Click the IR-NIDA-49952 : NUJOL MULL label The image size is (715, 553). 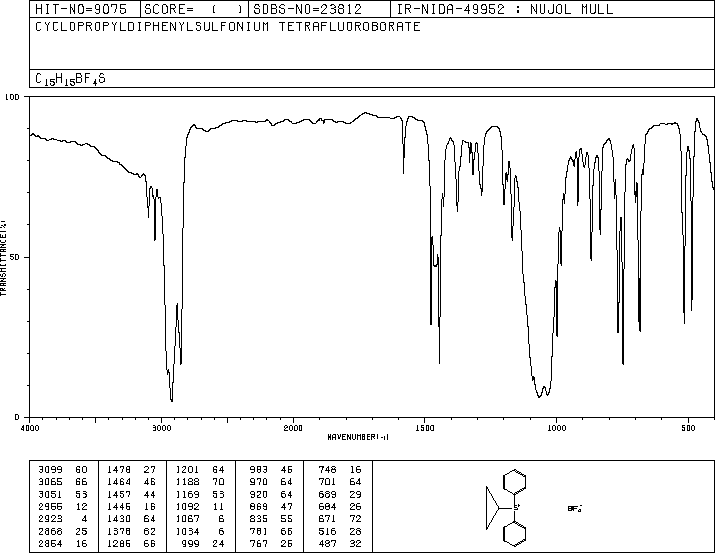pos(505,9)
